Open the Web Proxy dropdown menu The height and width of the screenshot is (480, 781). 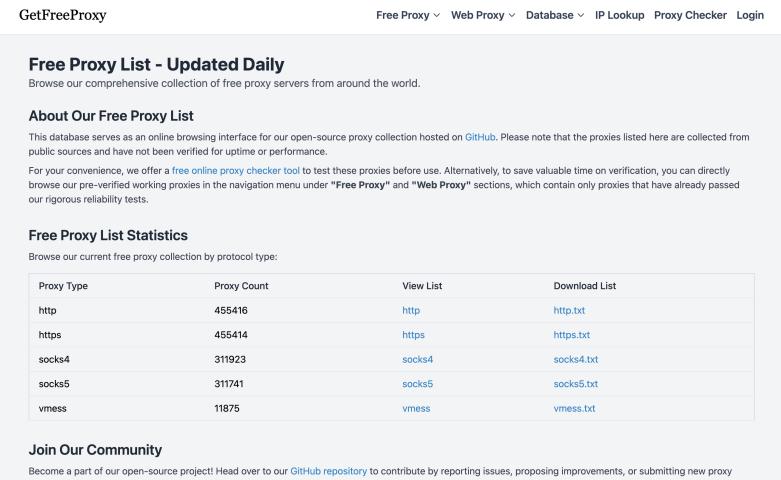pos(482,15)
